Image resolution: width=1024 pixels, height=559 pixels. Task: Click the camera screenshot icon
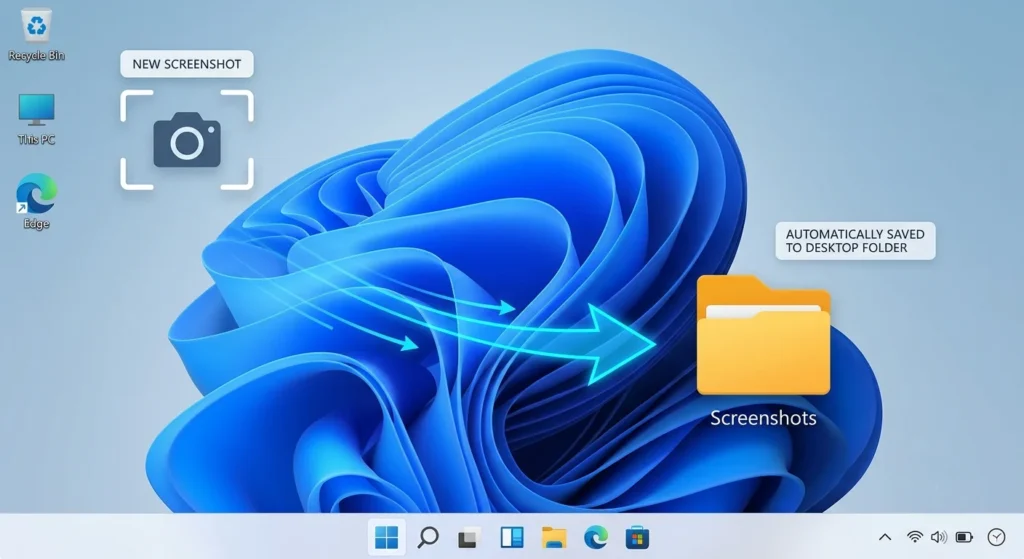[x=187, y=140]
